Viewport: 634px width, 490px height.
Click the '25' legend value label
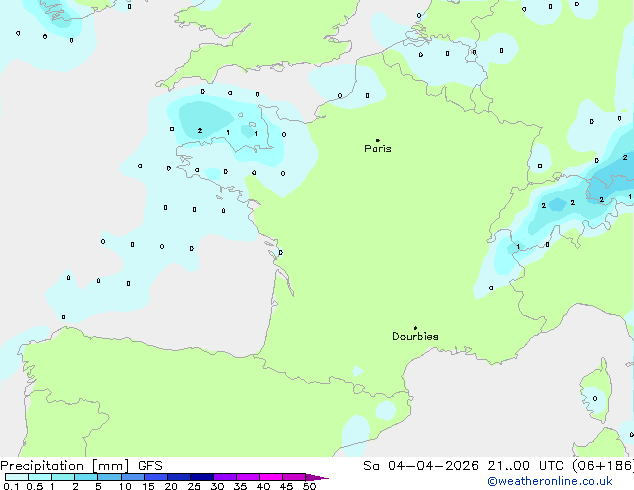194,486
